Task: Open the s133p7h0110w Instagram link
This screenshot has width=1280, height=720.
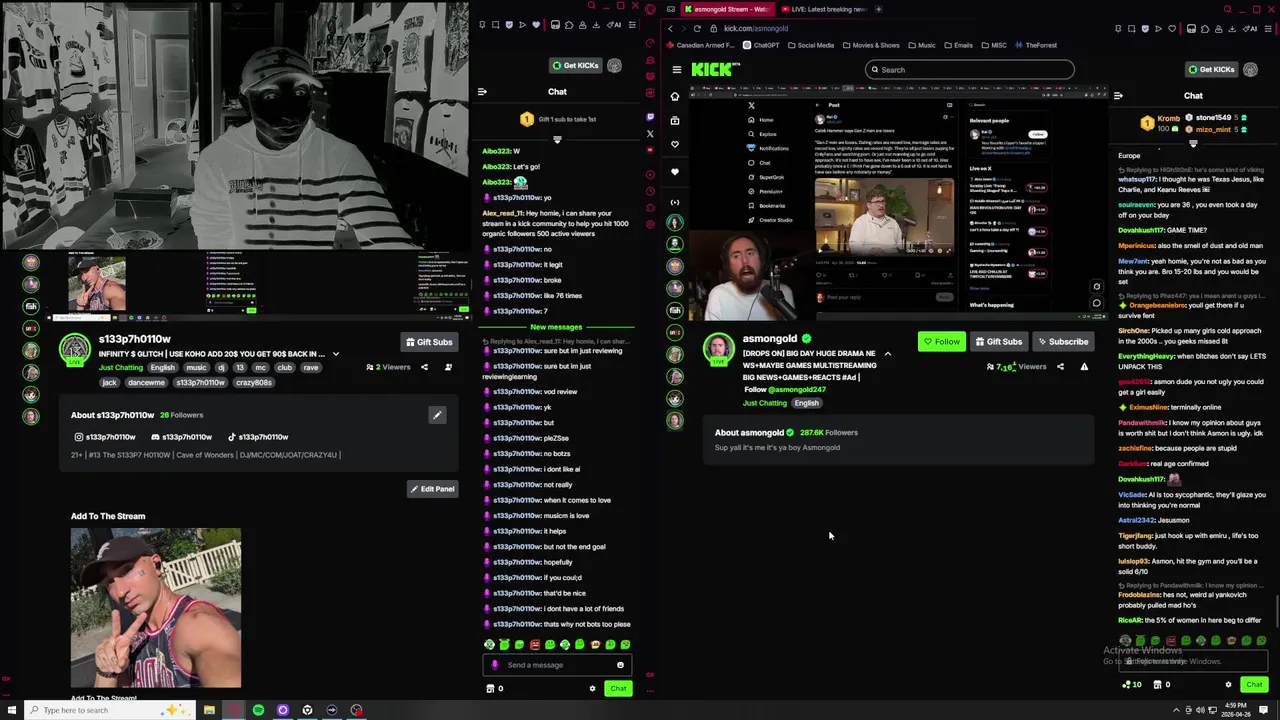Action: pyautogui.click(x=105, y=437)
